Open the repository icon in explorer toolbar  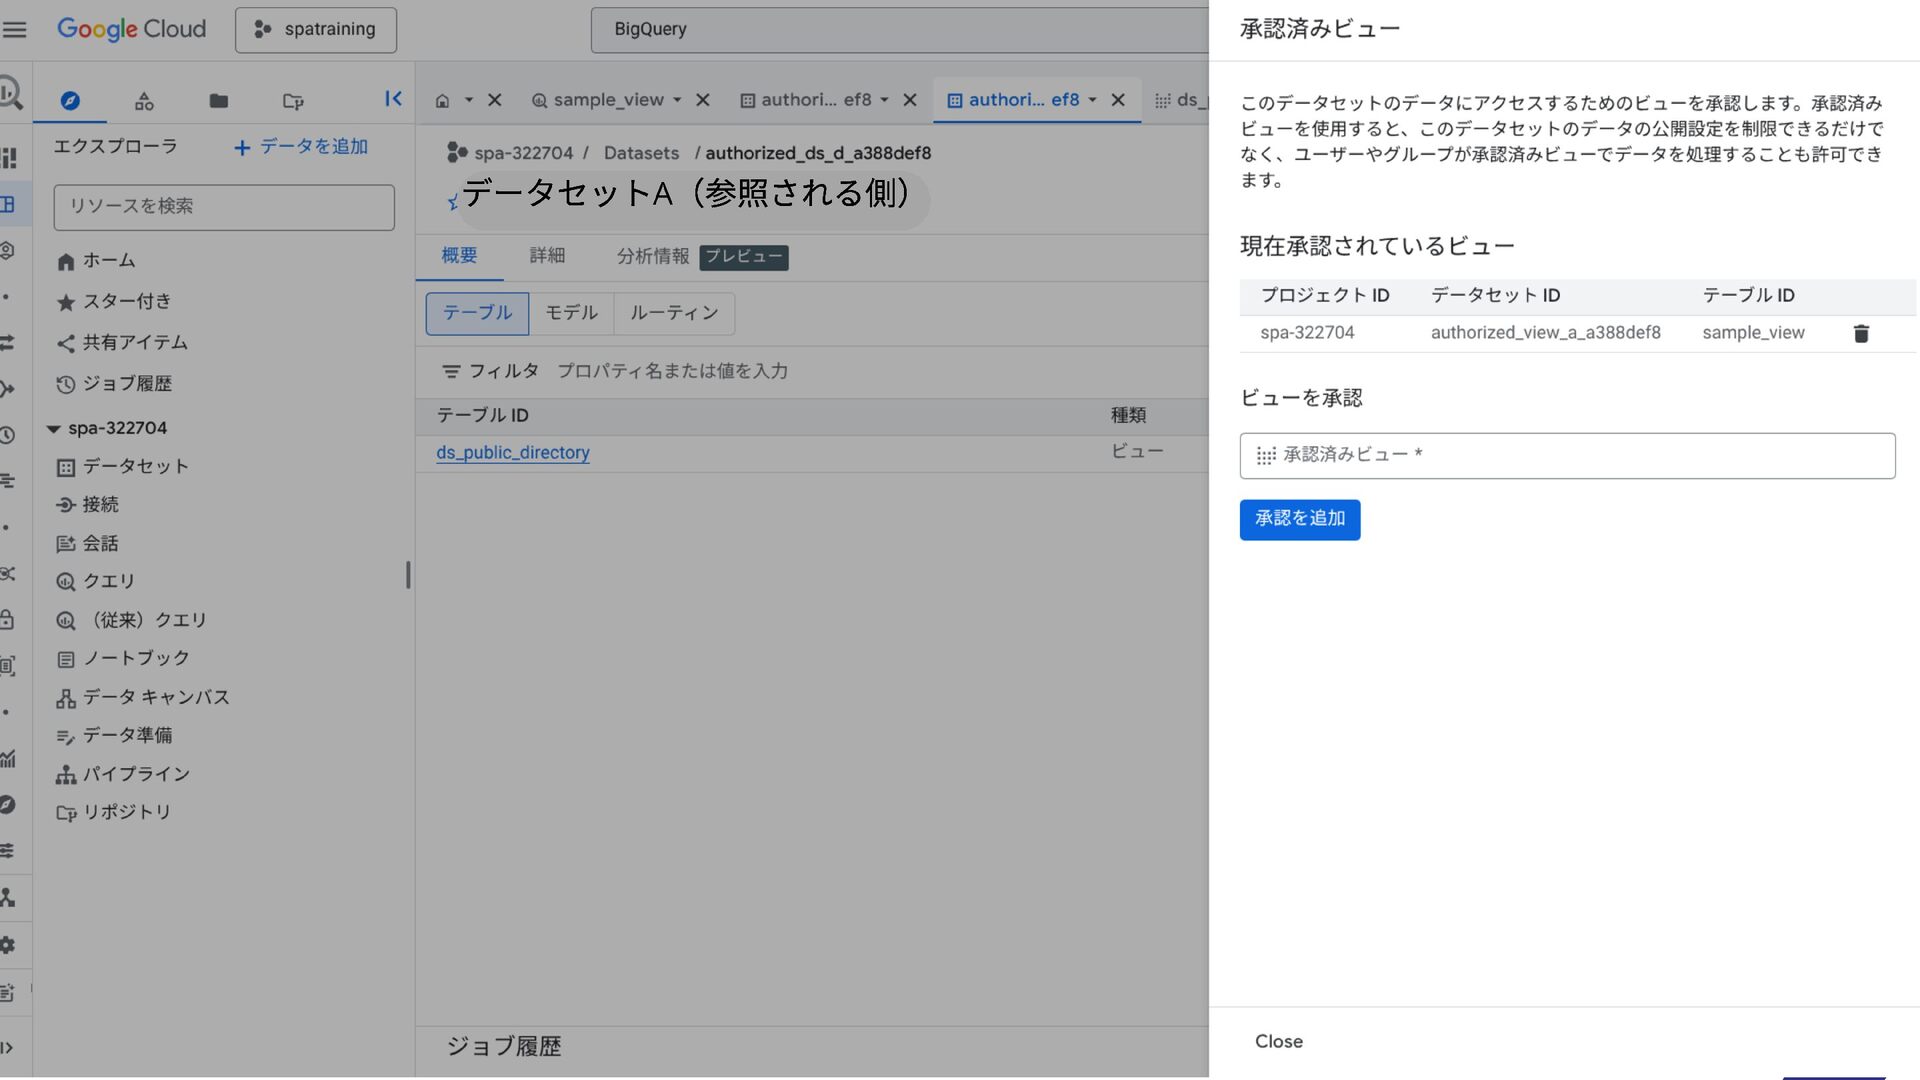click(292, 101)
